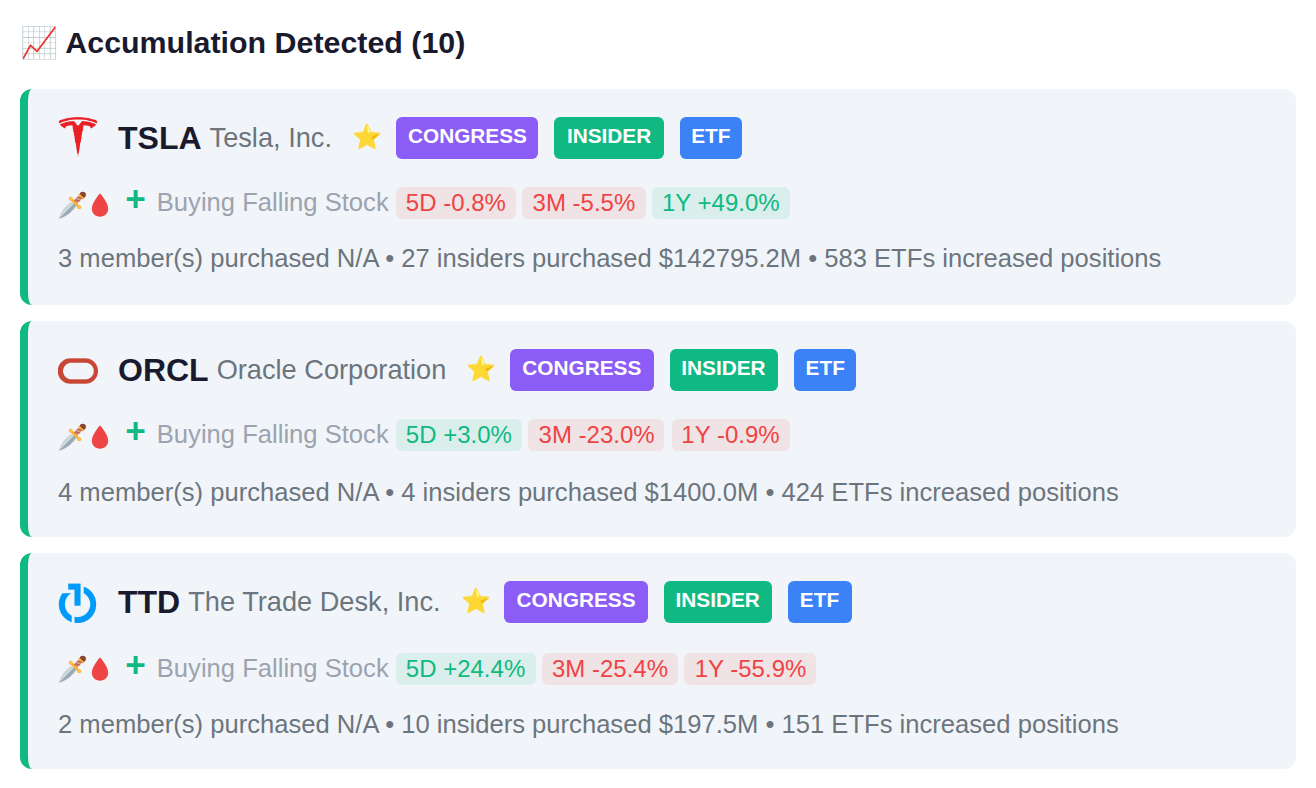Screen dimensions: 1316x788
Task: Click the green plus icon in ORCL row
Action: point(135,432)
